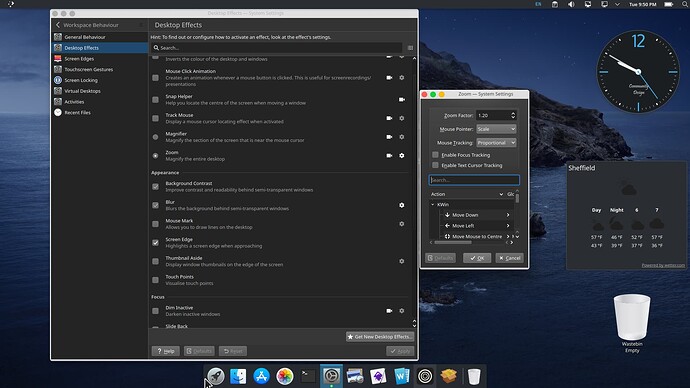The height and width of the screenshot is (388, 690).
Task: Play video preview for Magnifier
Action: pos(389,137)
